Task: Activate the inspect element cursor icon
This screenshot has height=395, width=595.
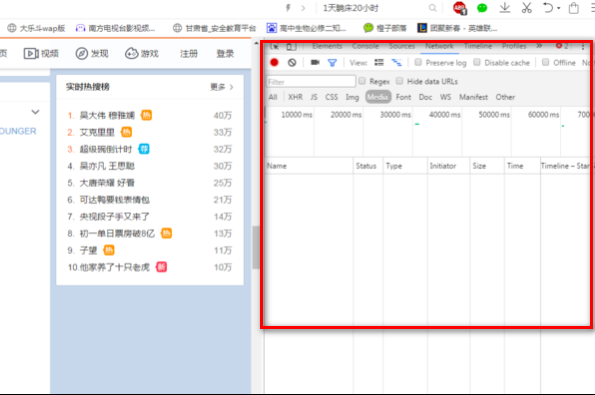Action: click(275, 46)
